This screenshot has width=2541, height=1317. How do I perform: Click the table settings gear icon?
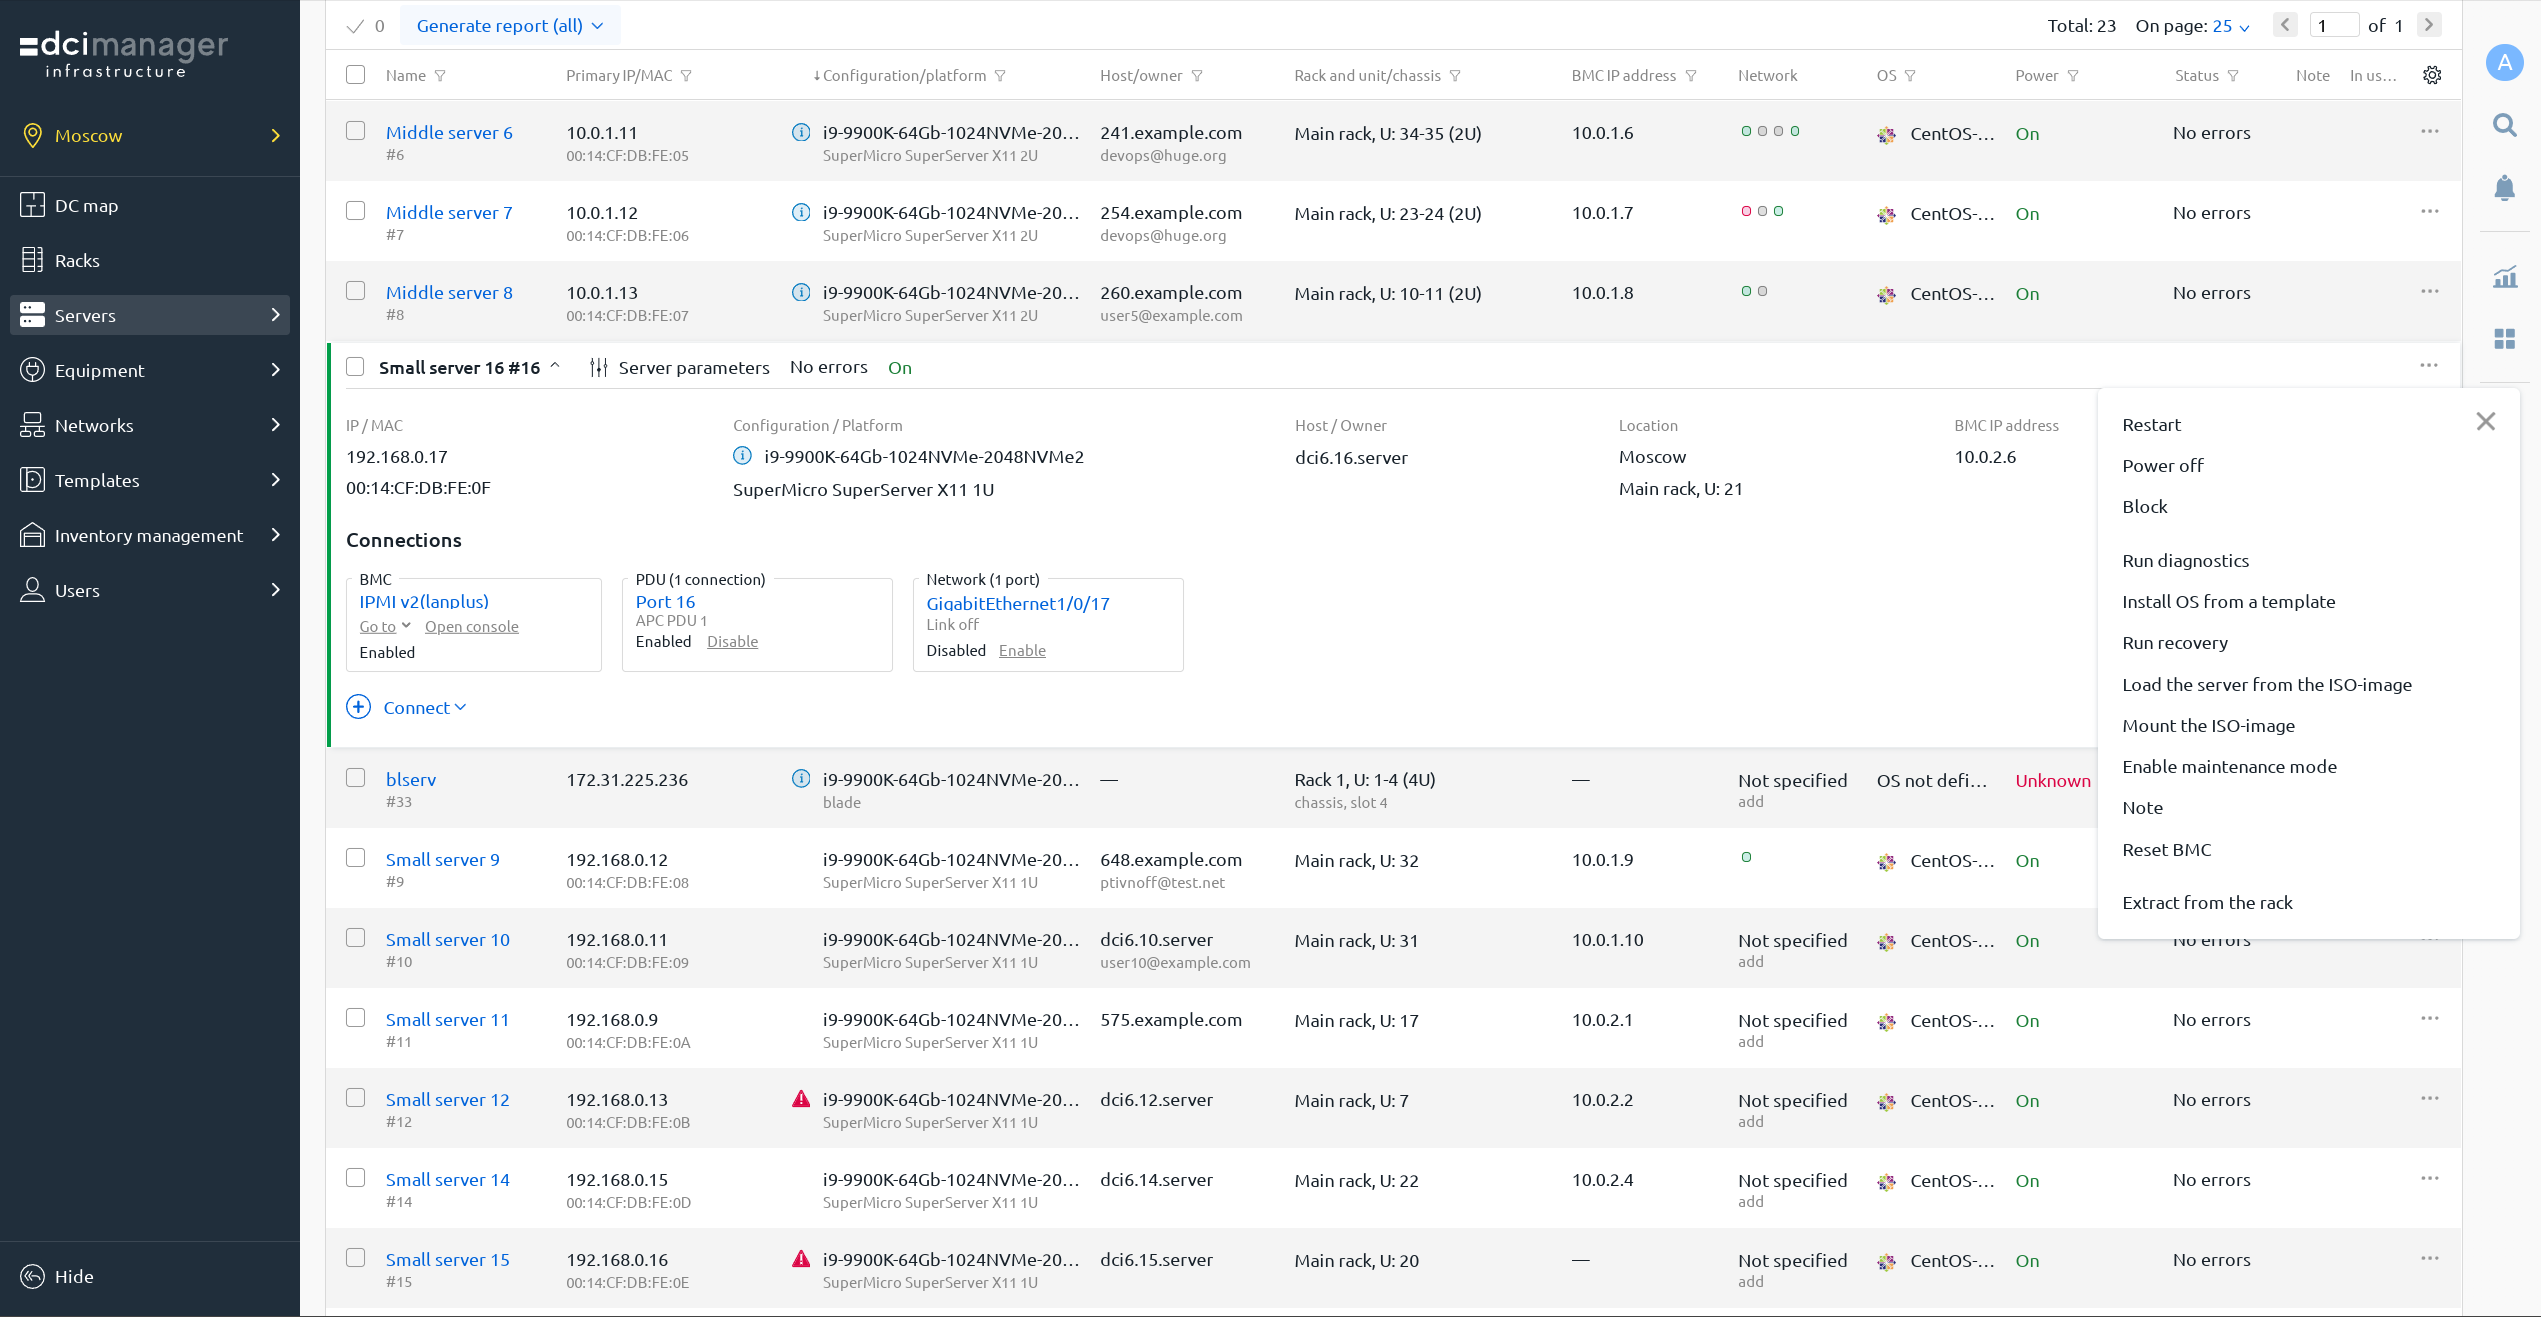(x=2432, y=75)
